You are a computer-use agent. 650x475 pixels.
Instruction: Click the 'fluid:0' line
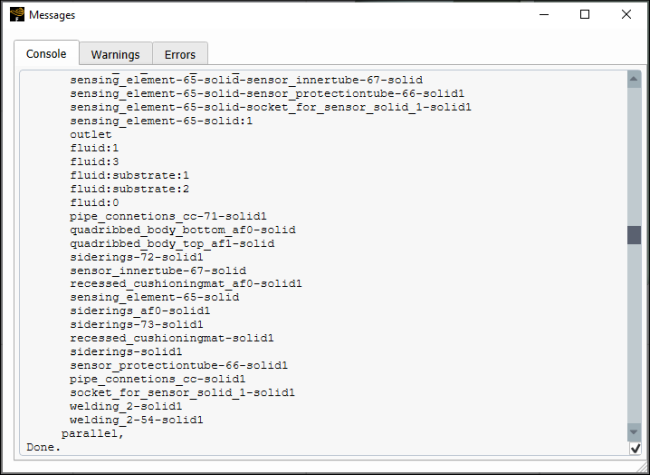pos(94,203)
